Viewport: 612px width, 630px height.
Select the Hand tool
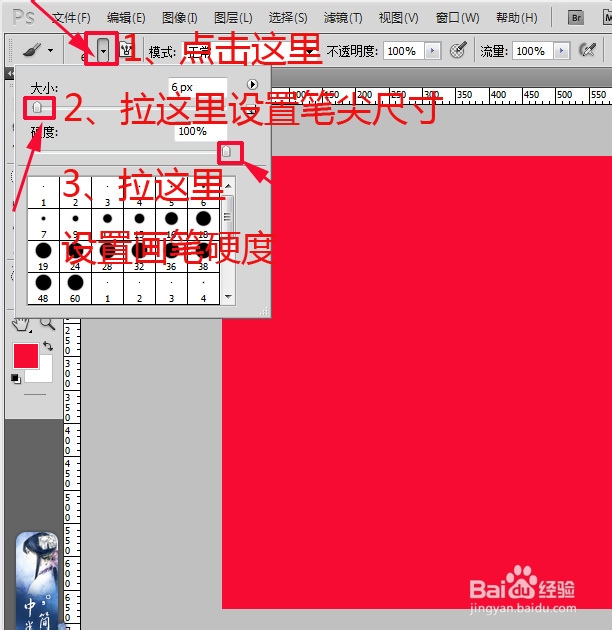pos(22,324)
